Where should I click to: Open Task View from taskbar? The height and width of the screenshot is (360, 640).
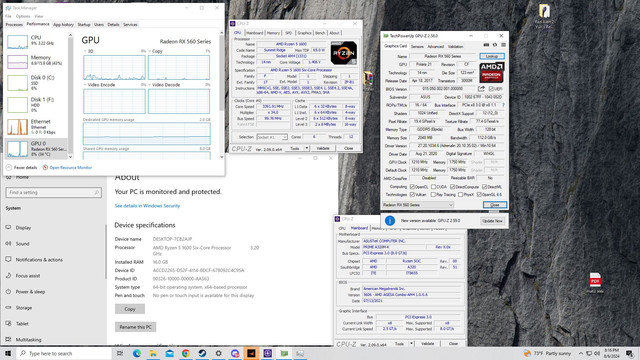pyautogui.click(x=120, y=353)
